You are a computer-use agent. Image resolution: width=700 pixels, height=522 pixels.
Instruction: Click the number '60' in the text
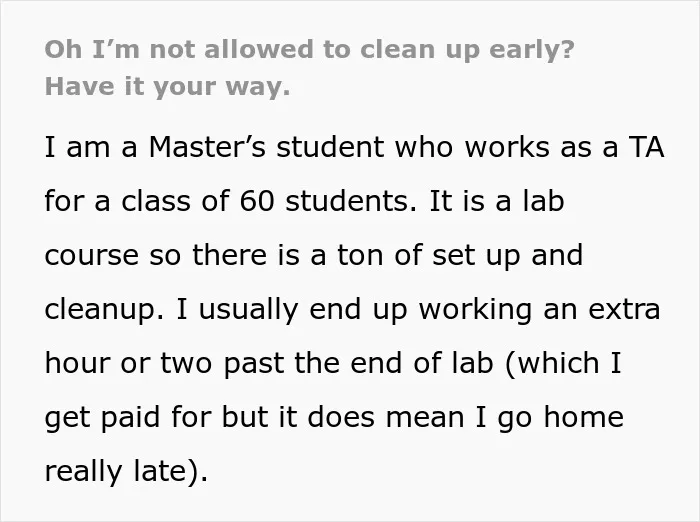tap(256, 201)
